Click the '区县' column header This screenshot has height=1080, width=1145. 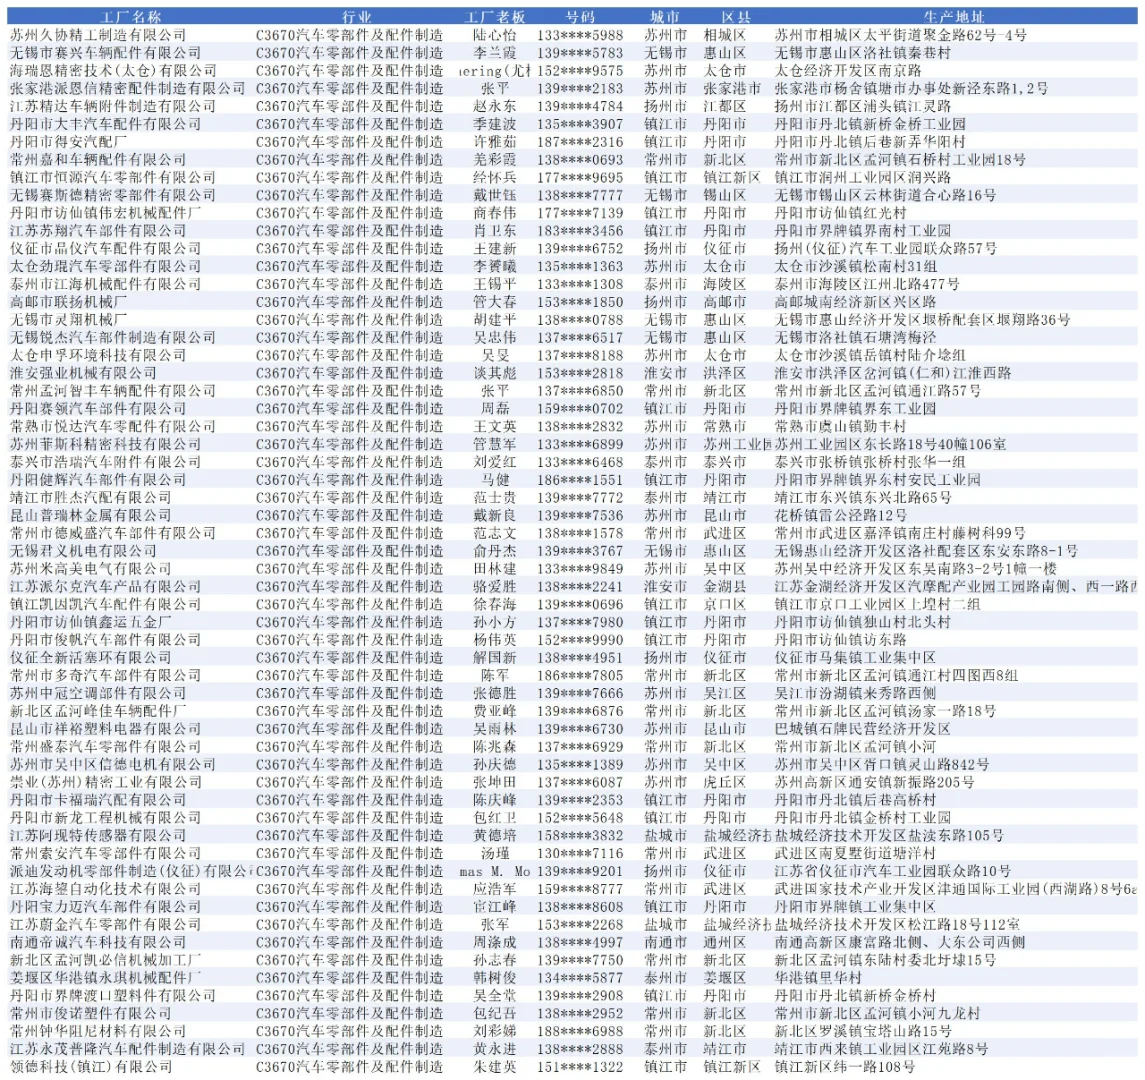coord(735,16)
